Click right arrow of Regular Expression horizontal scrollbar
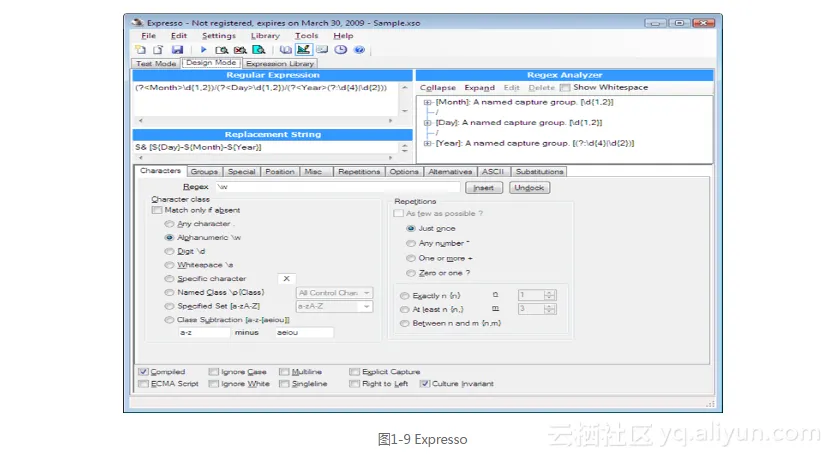 point(391,121)
